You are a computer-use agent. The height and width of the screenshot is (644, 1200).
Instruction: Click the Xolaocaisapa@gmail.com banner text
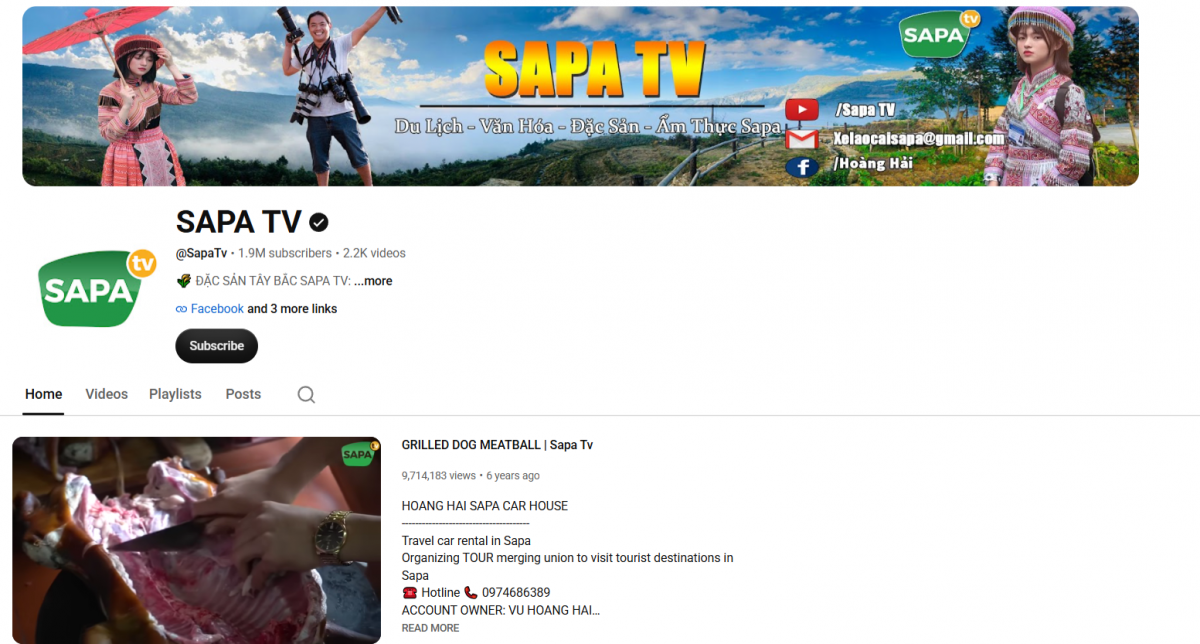point(918,138)
